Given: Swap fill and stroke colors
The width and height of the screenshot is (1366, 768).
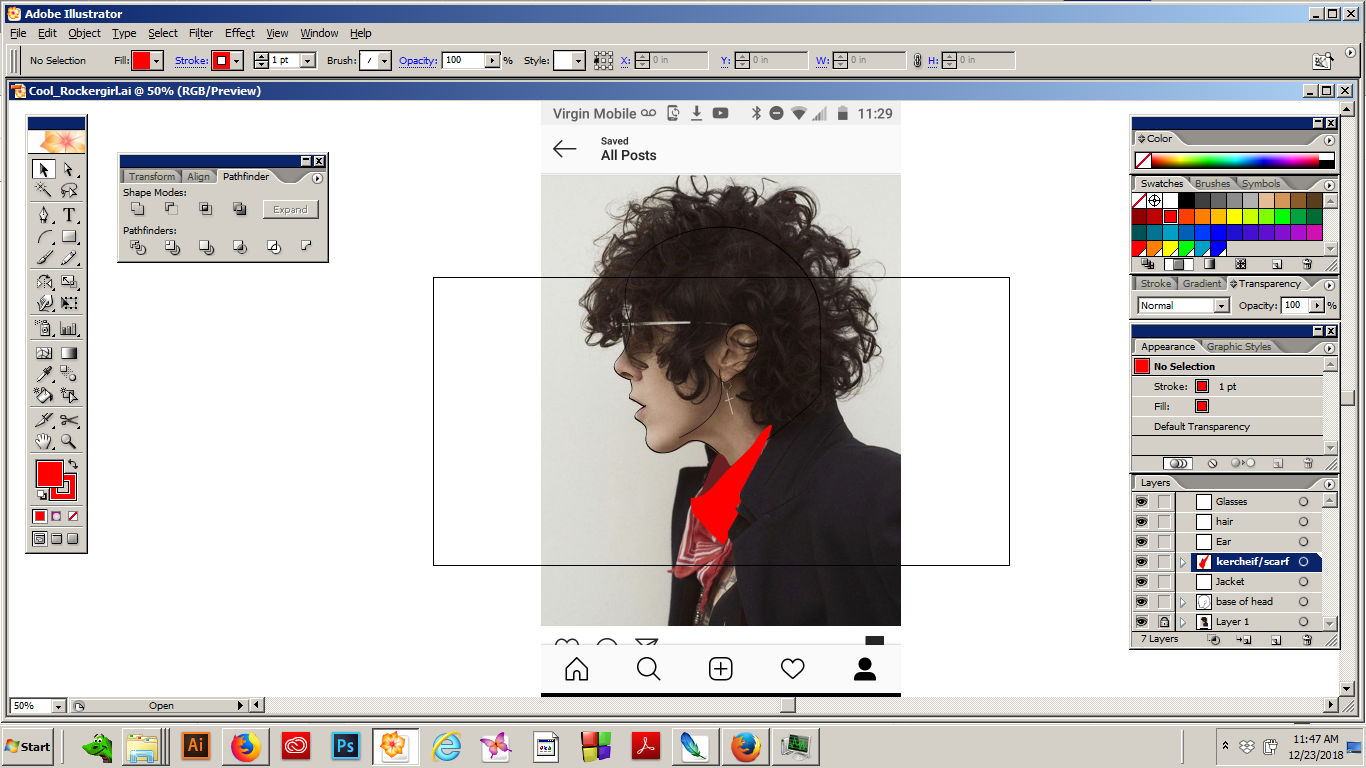Looking at the screenshot, I should 73,465.
